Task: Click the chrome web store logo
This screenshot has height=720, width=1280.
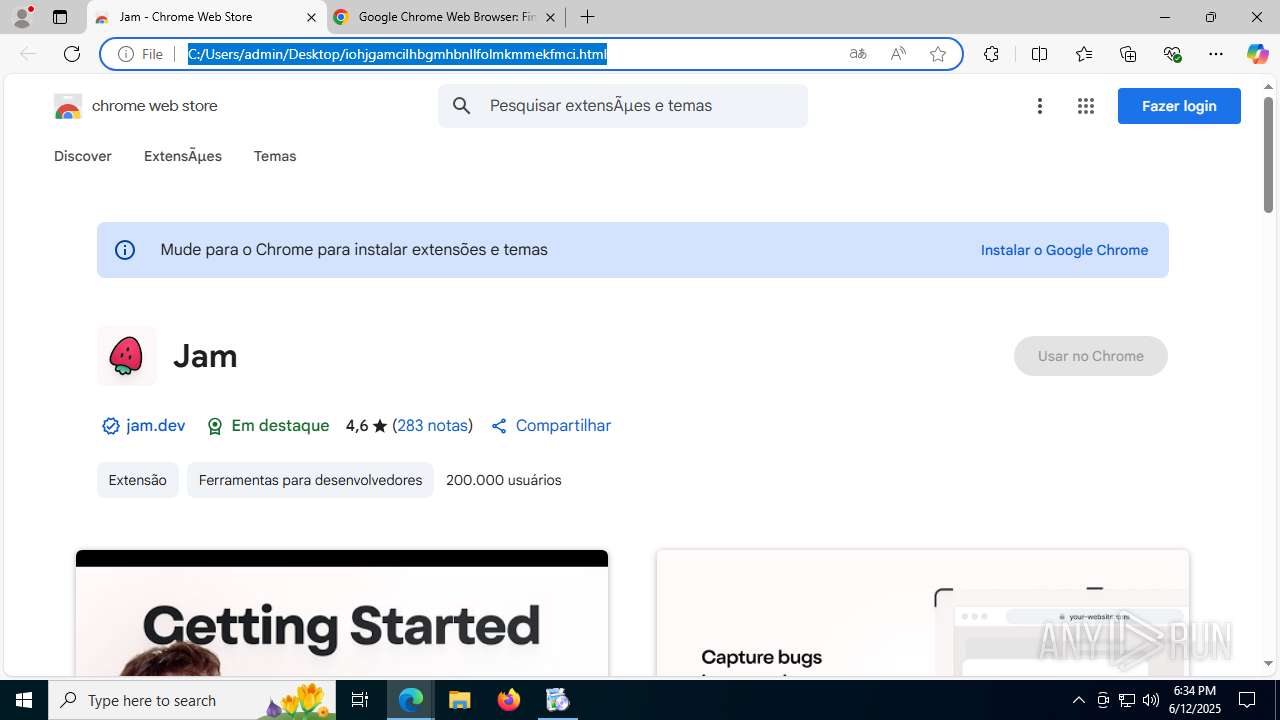Action: pos(135,106)
